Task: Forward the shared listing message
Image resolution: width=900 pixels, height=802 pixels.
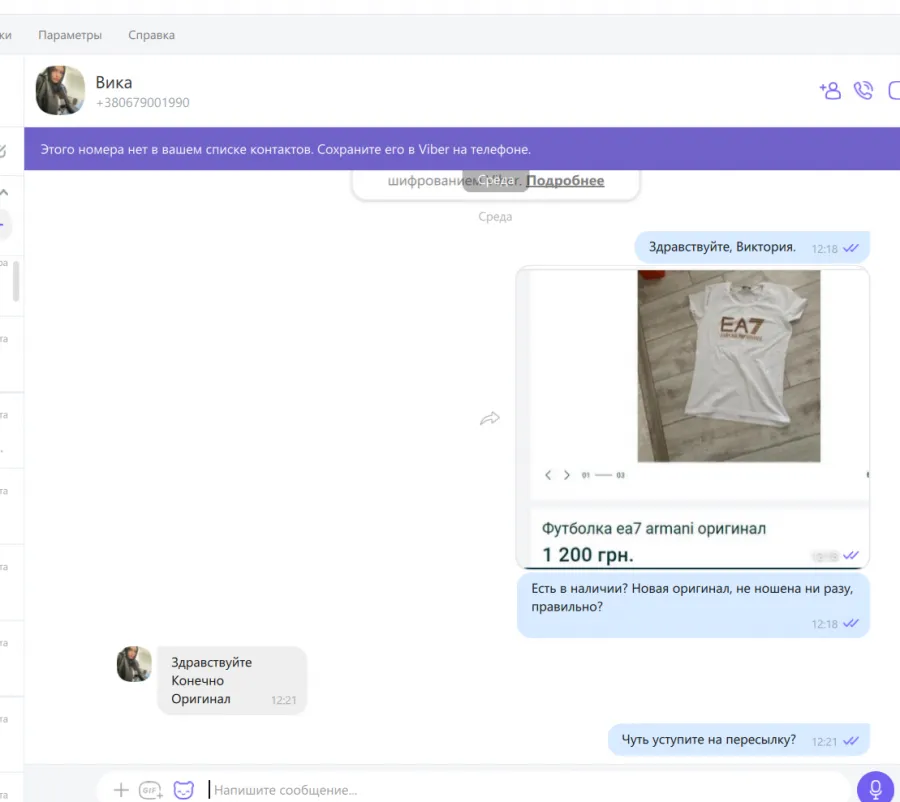Action: (490, 419)
